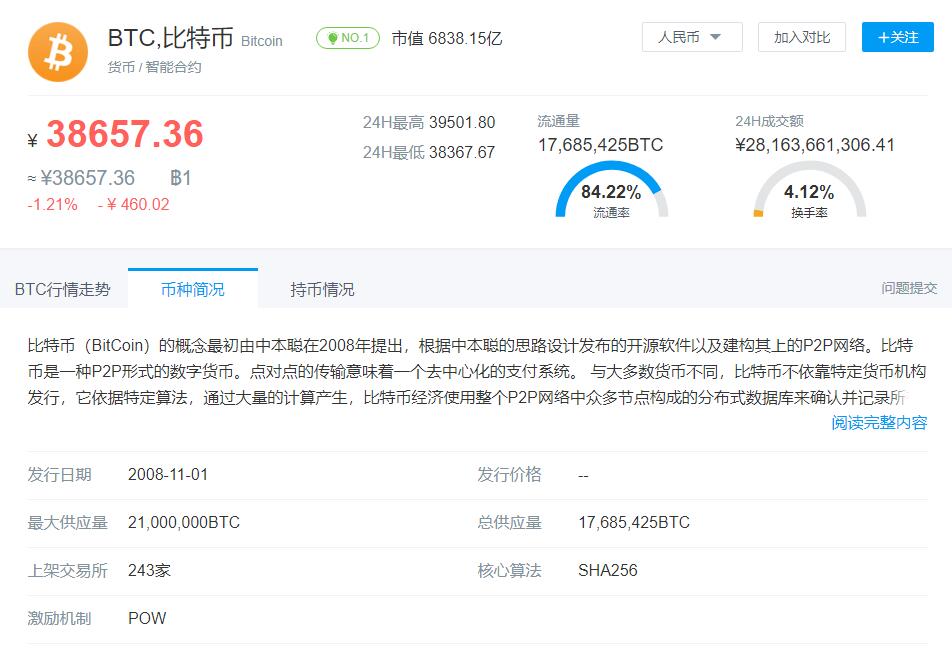Click the NO.1 rank badge

(x=348, y=38)
